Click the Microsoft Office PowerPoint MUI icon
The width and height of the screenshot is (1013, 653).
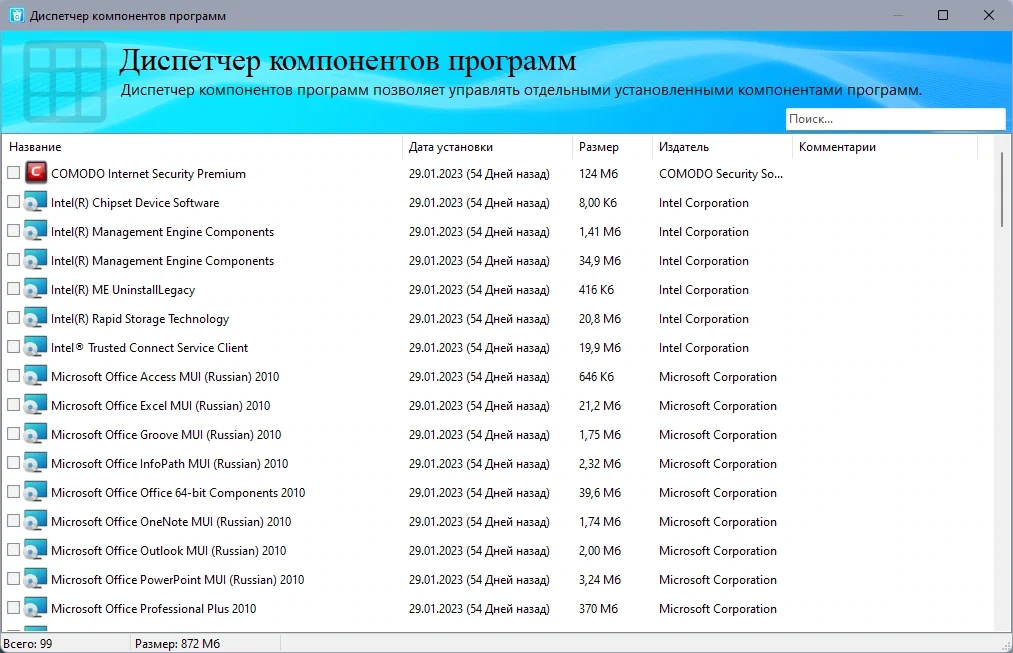[x=36, y=579]
